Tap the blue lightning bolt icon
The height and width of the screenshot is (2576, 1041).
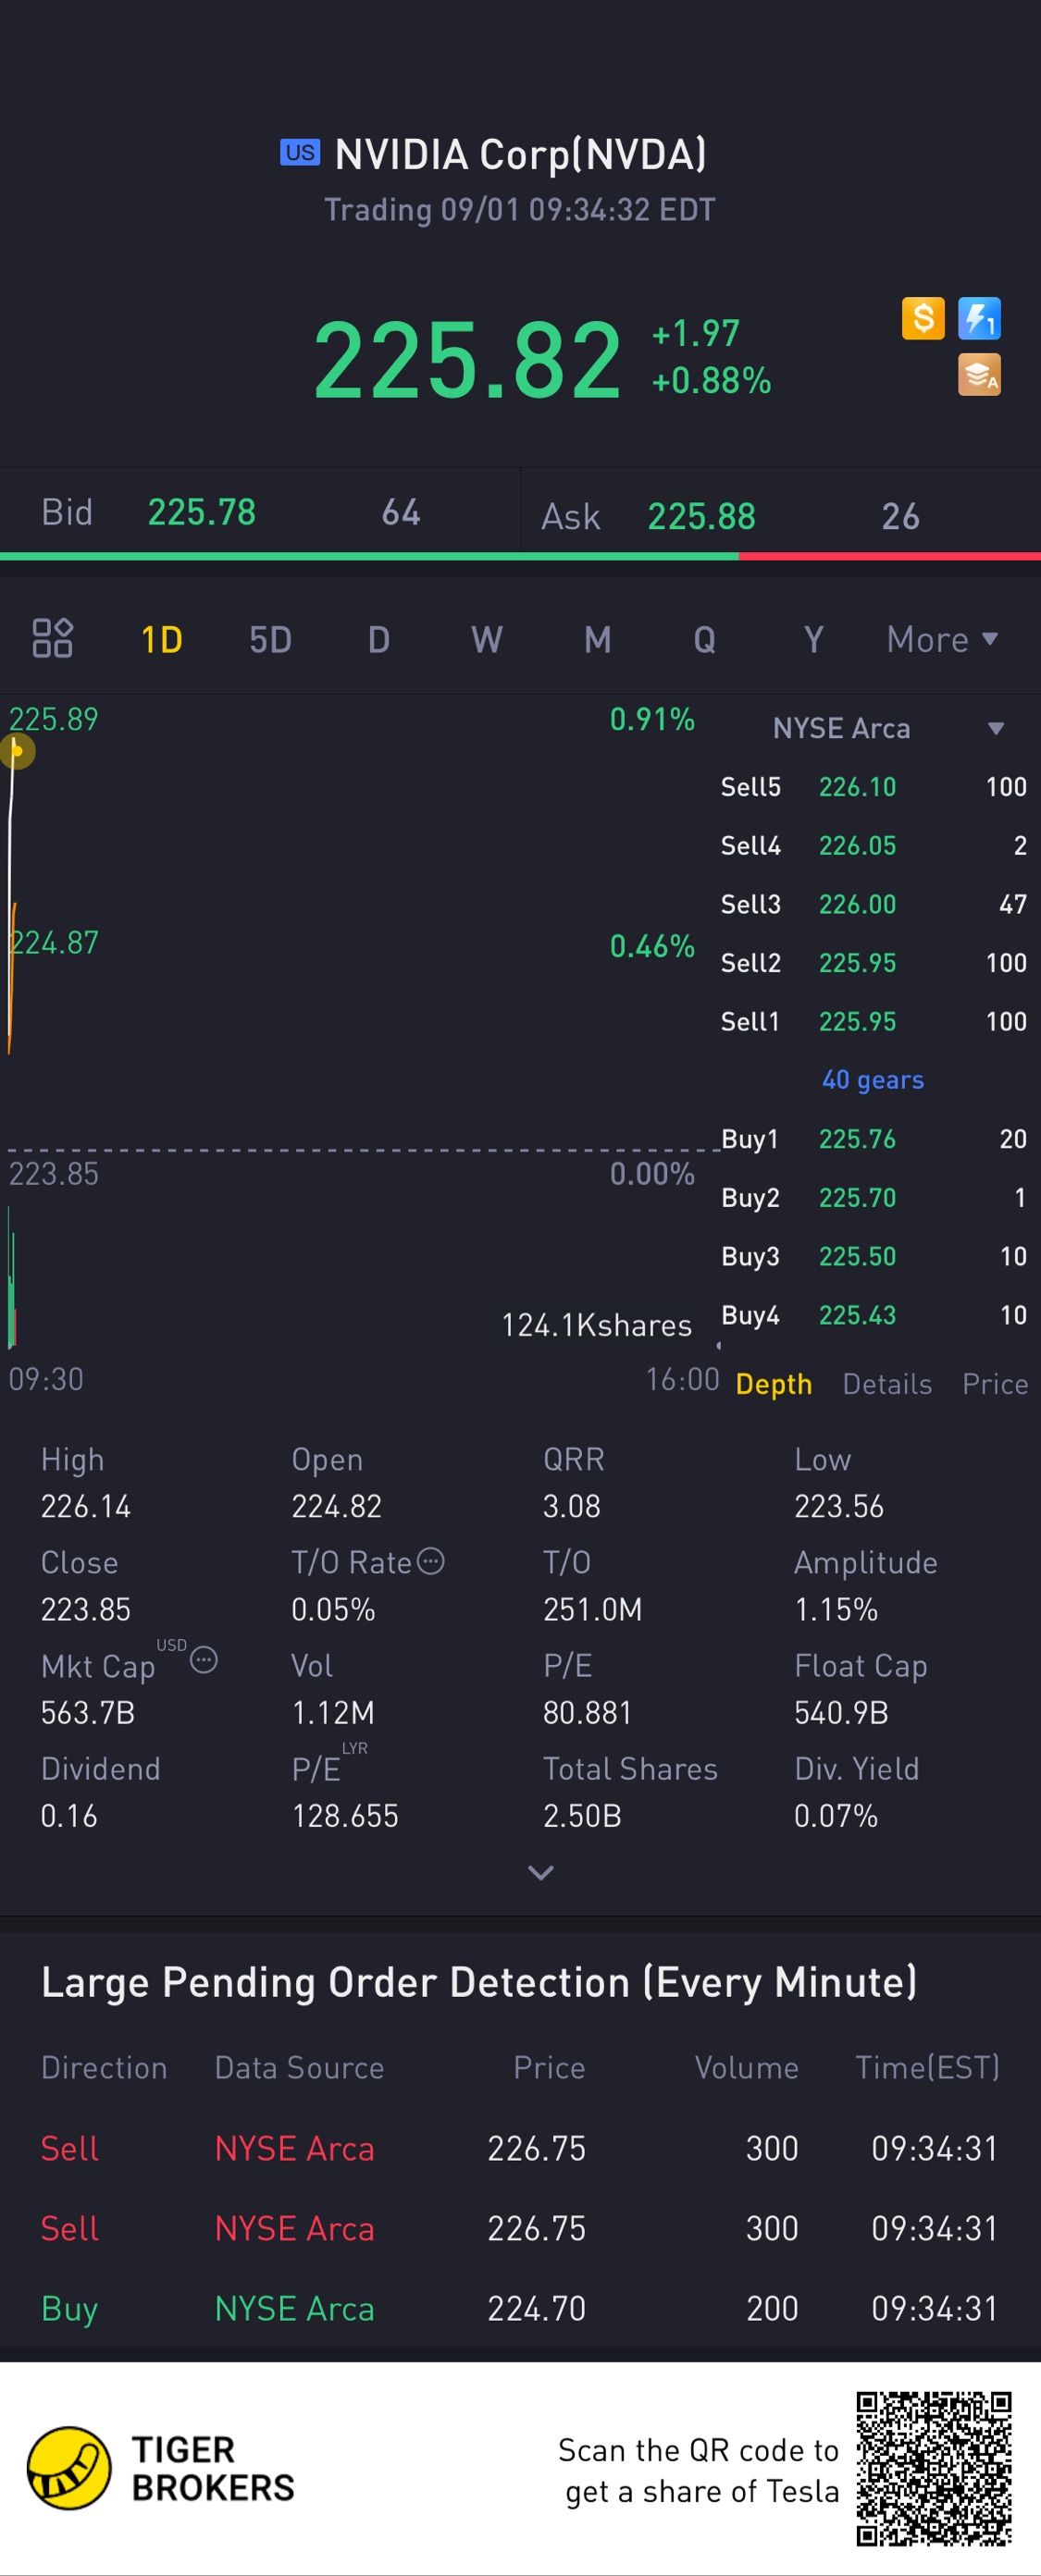[979, 319]
